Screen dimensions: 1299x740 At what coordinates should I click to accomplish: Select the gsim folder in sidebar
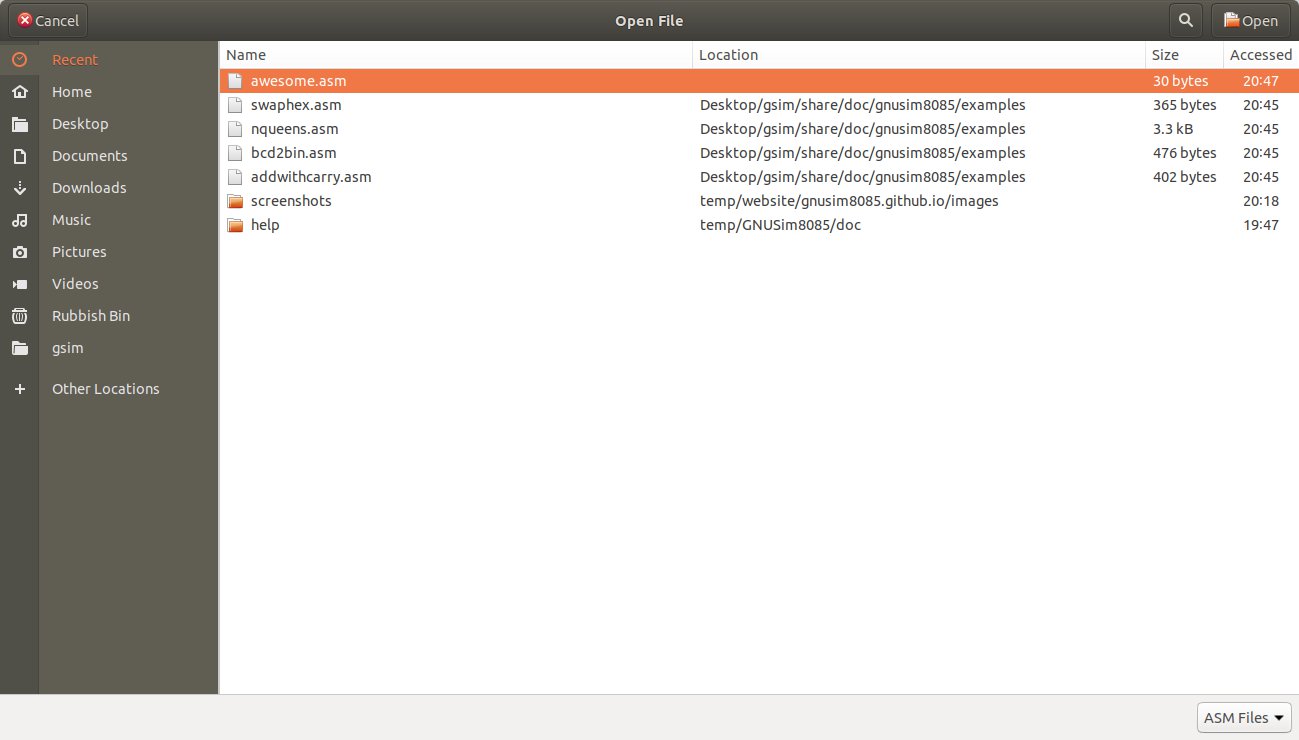[x=67, y=347]
